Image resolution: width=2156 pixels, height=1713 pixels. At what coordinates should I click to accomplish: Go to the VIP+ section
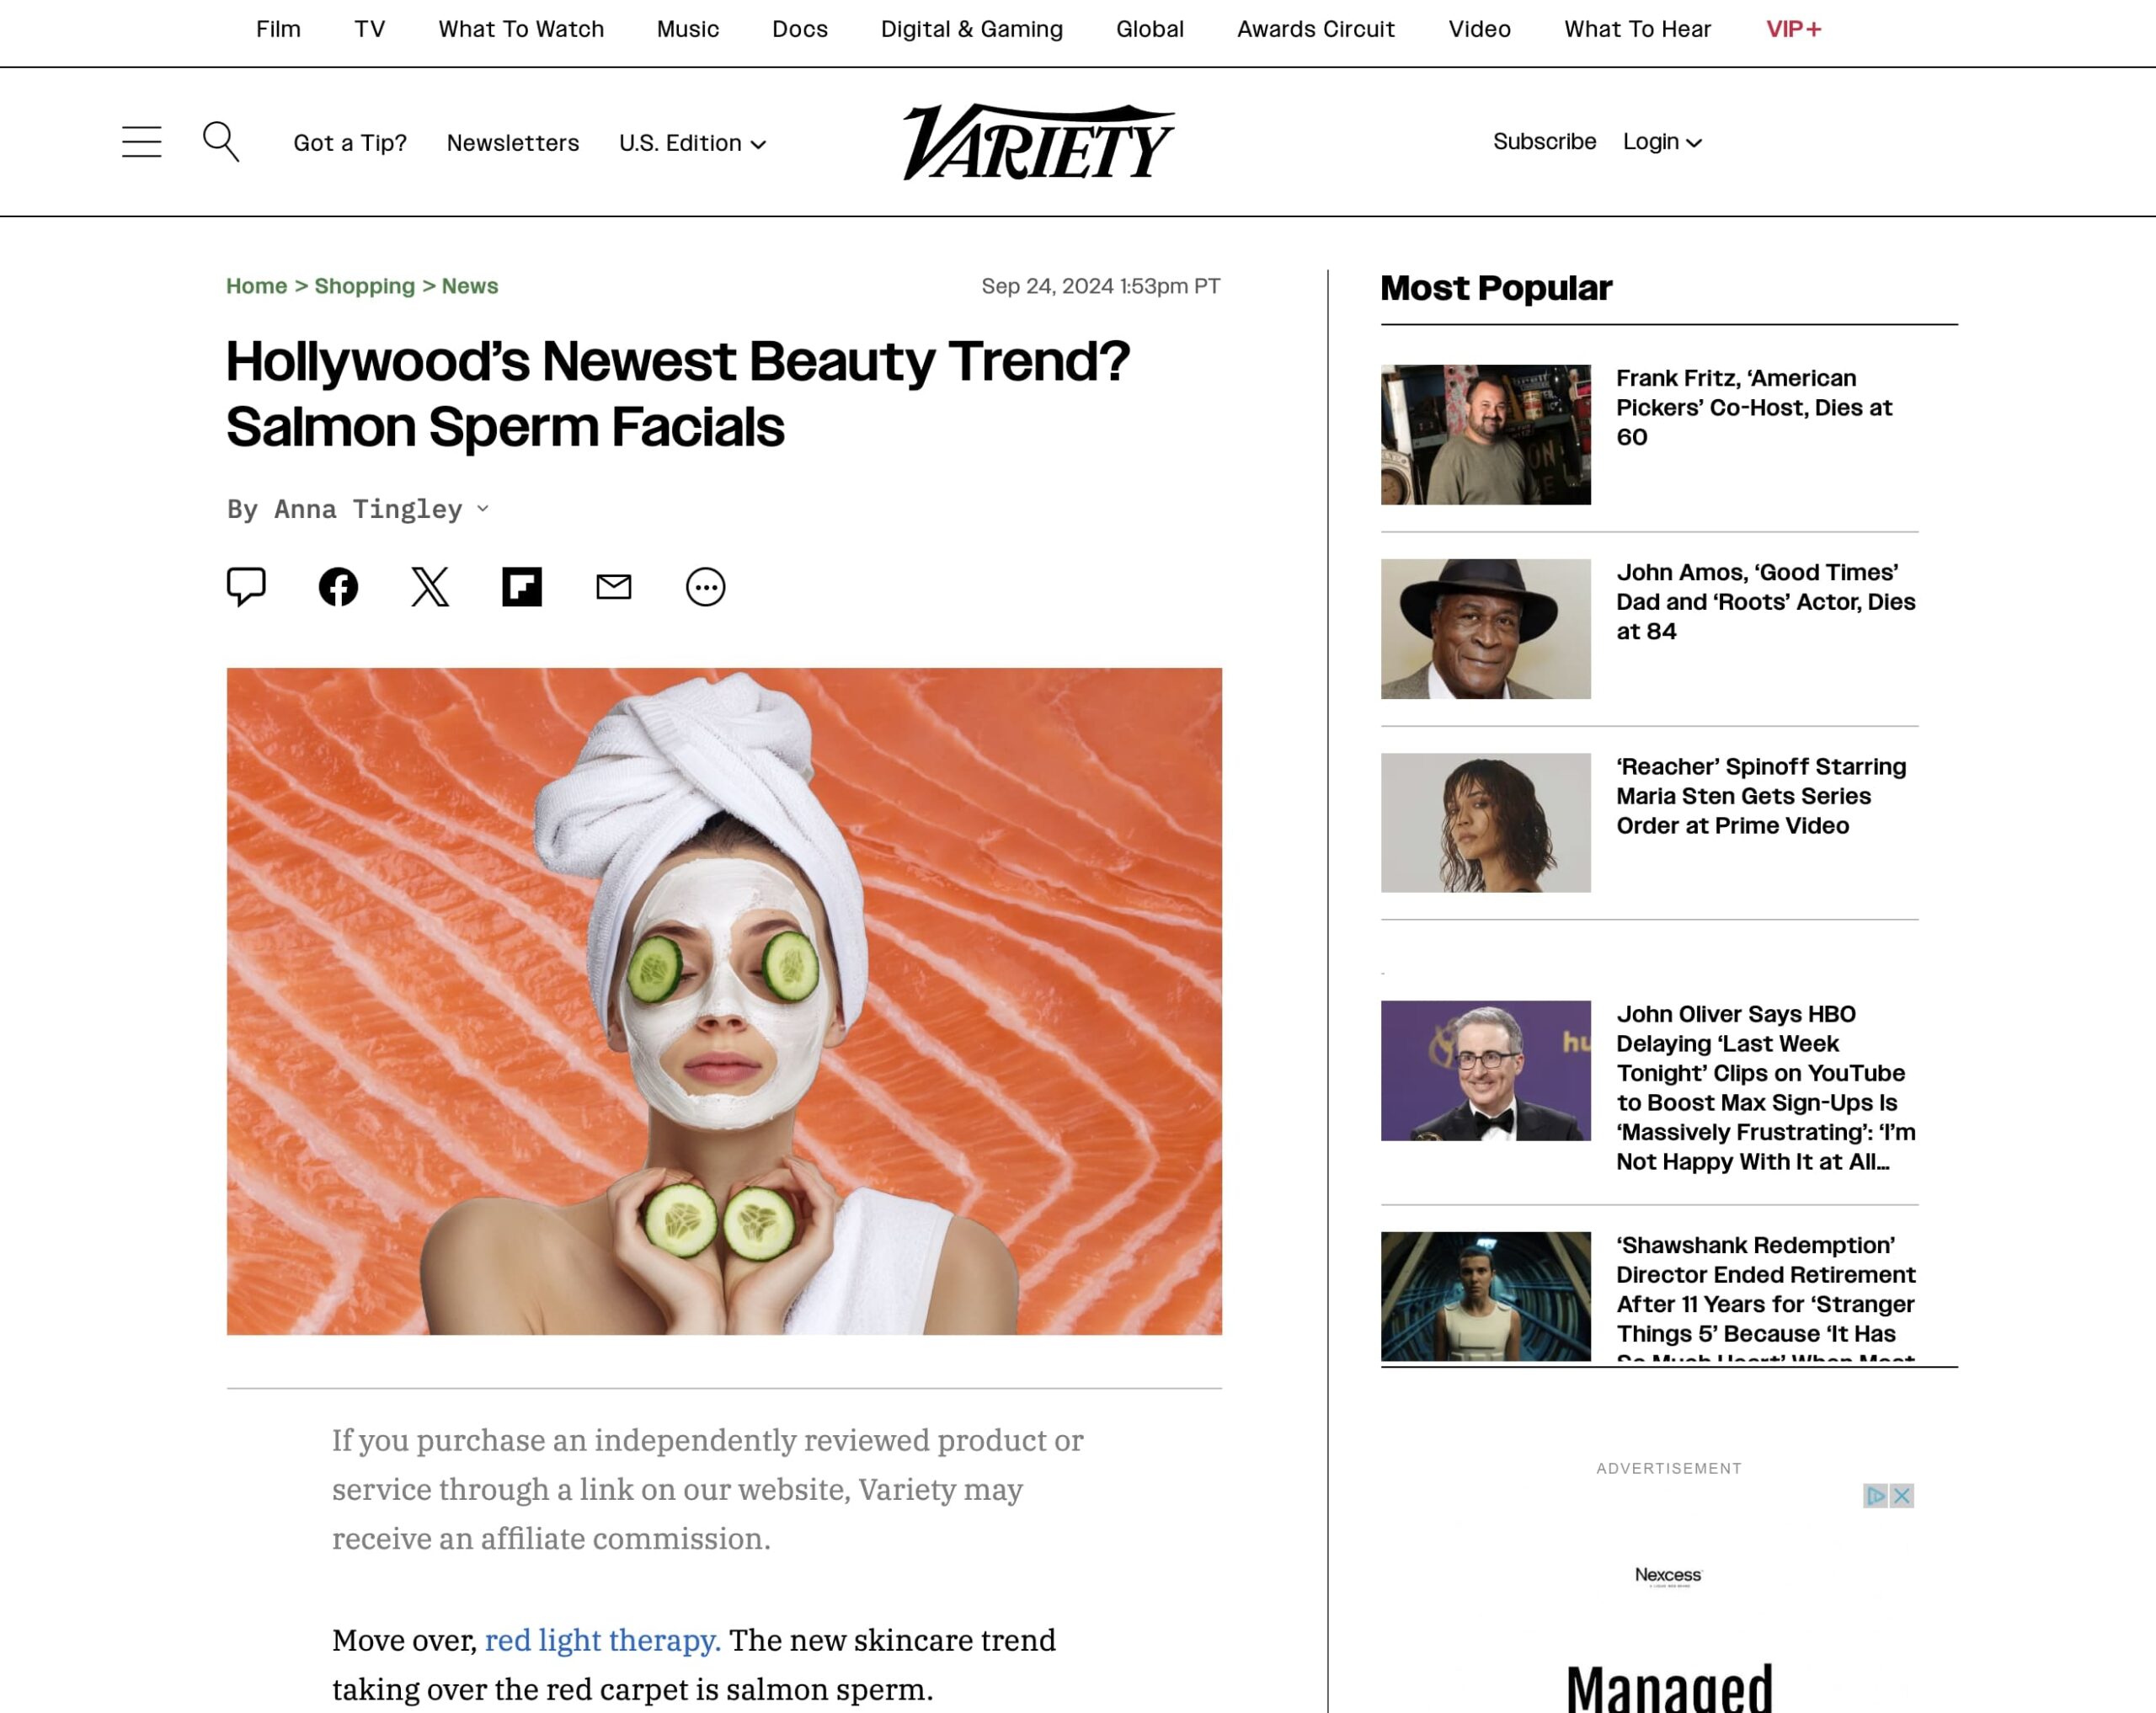point(1794,29)
